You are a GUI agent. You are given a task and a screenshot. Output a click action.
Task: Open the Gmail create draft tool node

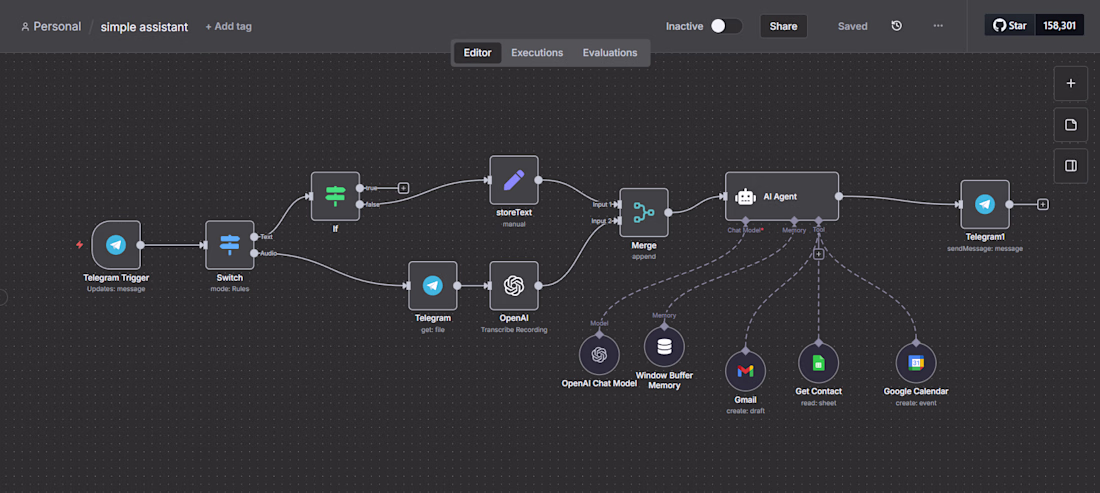pyautogui.click(x=745, y=371)
